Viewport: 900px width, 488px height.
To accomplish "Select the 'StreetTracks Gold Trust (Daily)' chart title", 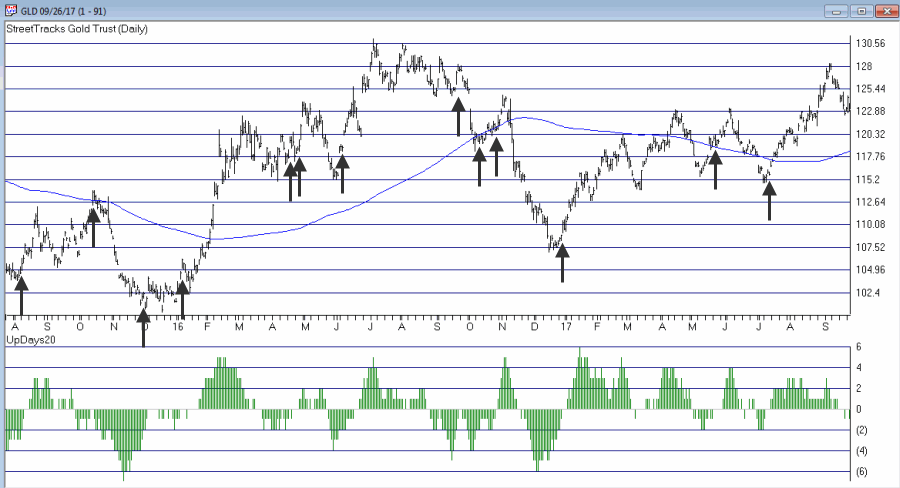I will [77, 29].
